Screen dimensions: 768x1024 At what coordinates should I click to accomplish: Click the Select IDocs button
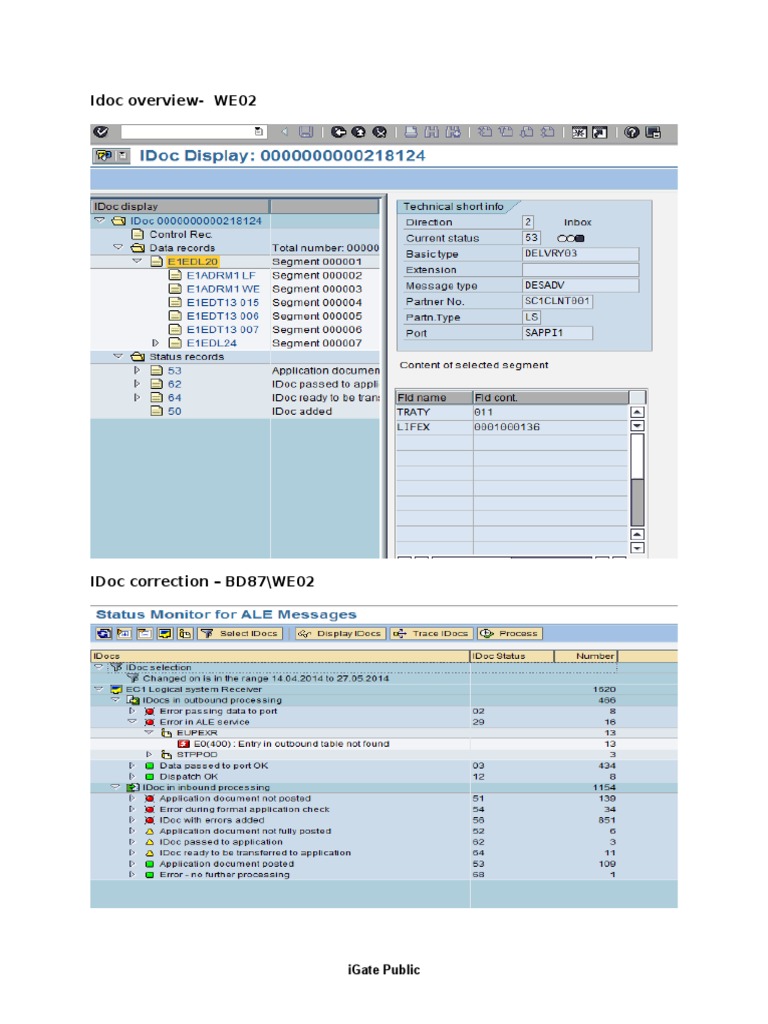point(240,633)
